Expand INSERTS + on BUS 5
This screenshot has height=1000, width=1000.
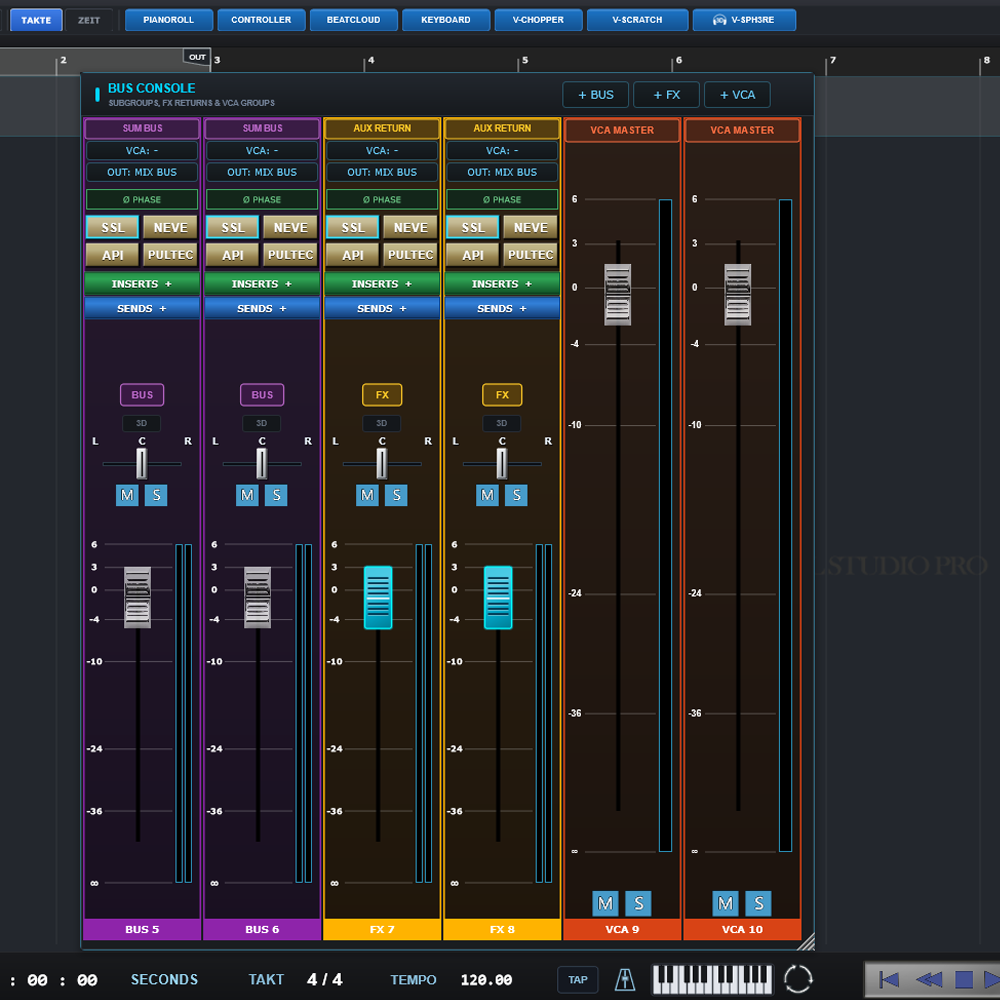[142, 284]
